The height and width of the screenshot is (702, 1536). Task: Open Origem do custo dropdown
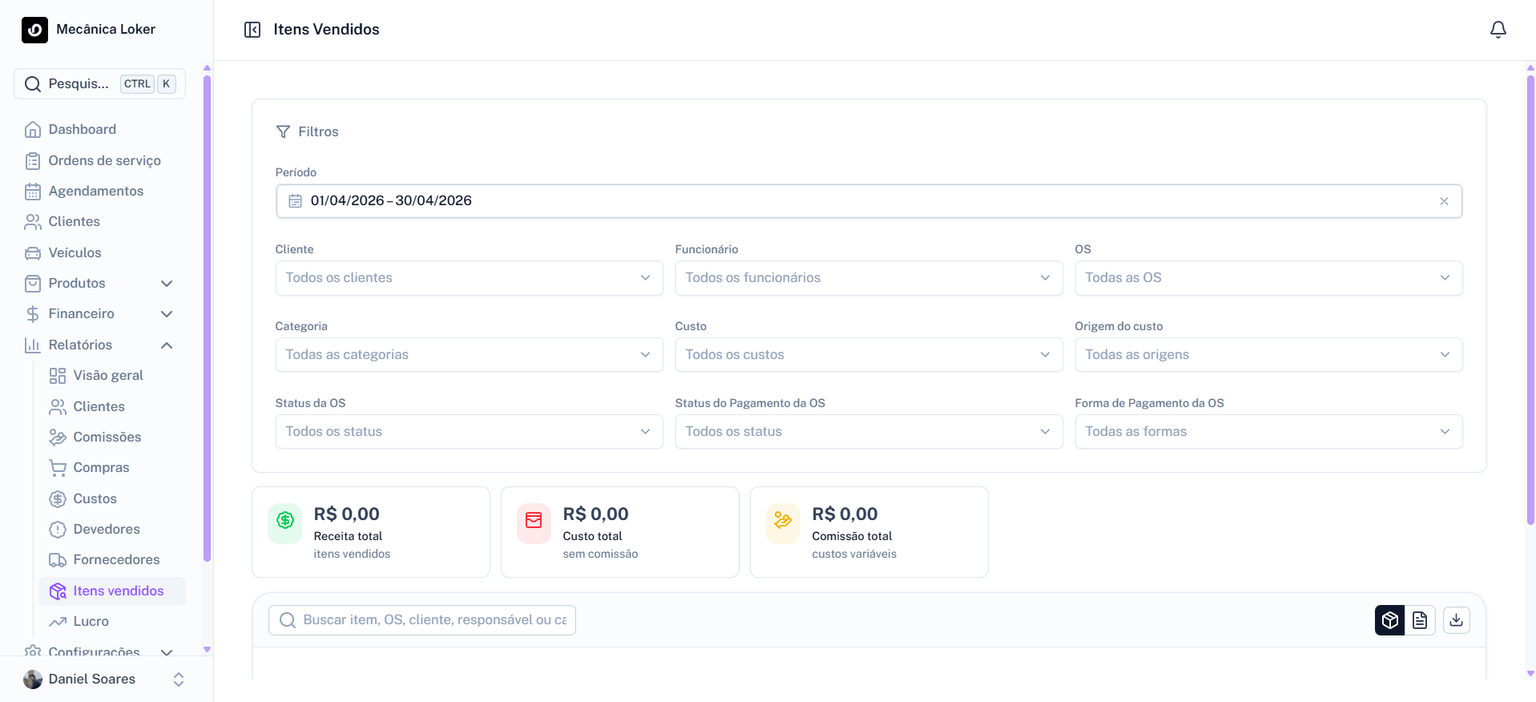click(1269, 355)
